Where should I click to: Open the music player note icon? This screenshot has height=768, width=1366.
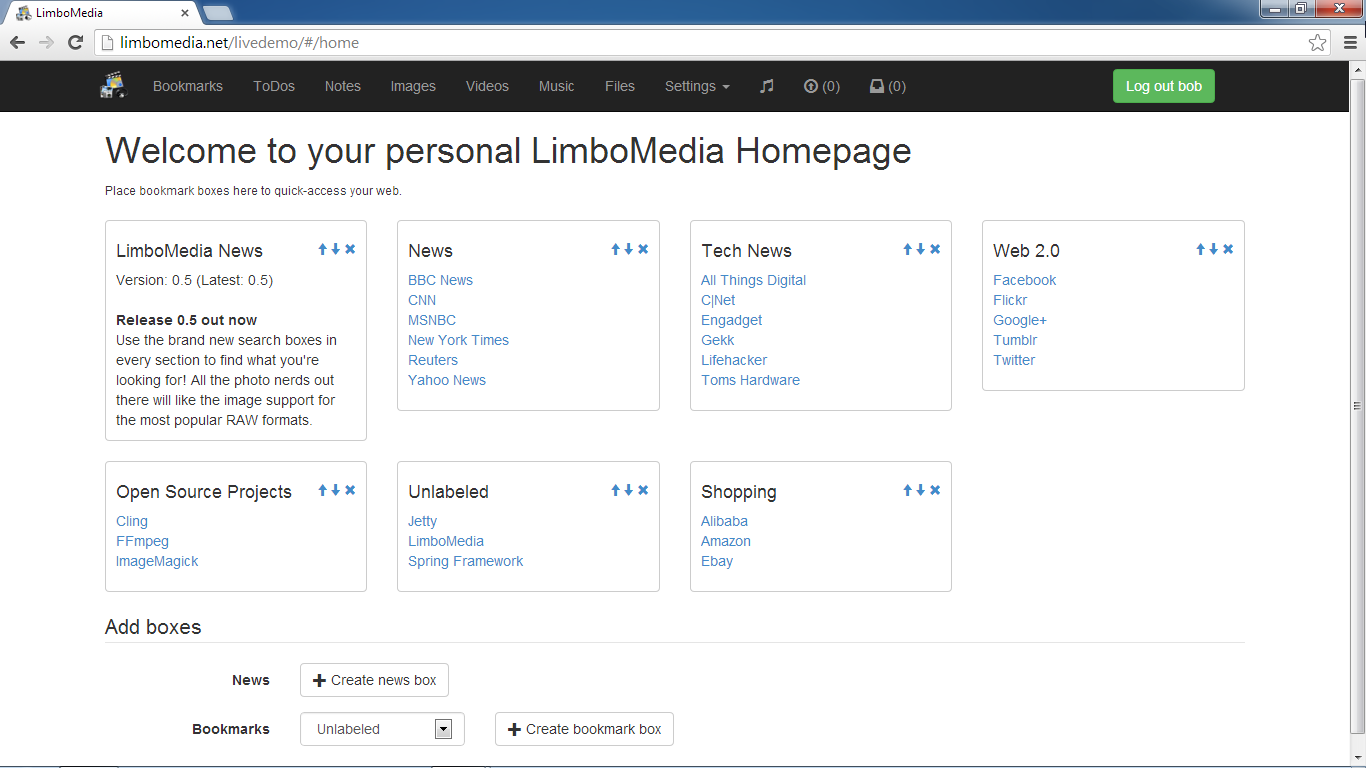click(767, 86)
